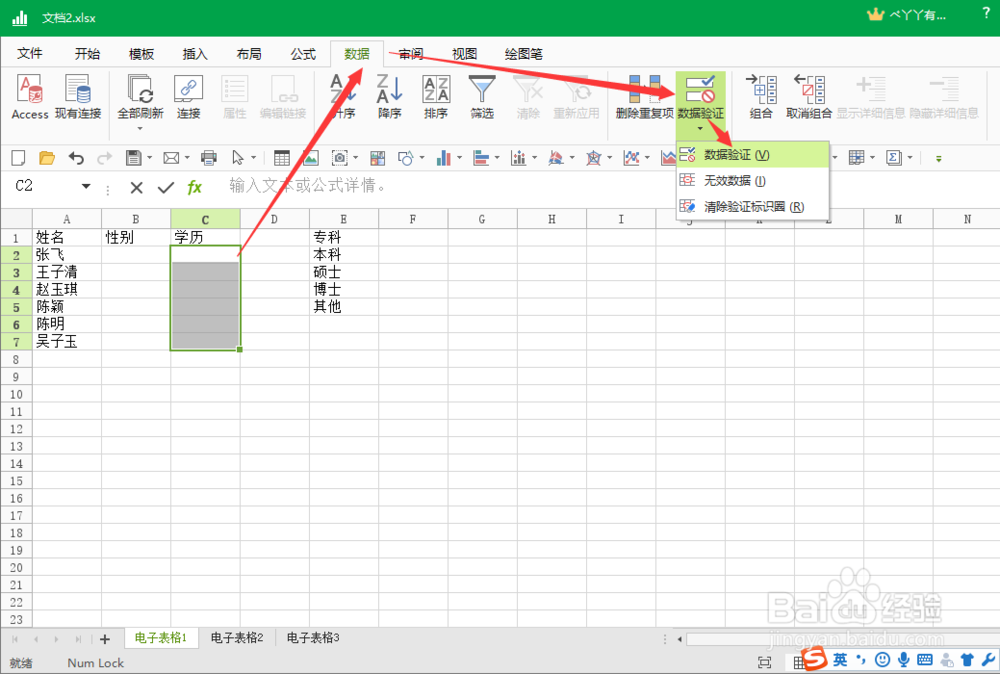Click cell containing 其他

coord(344,307)
